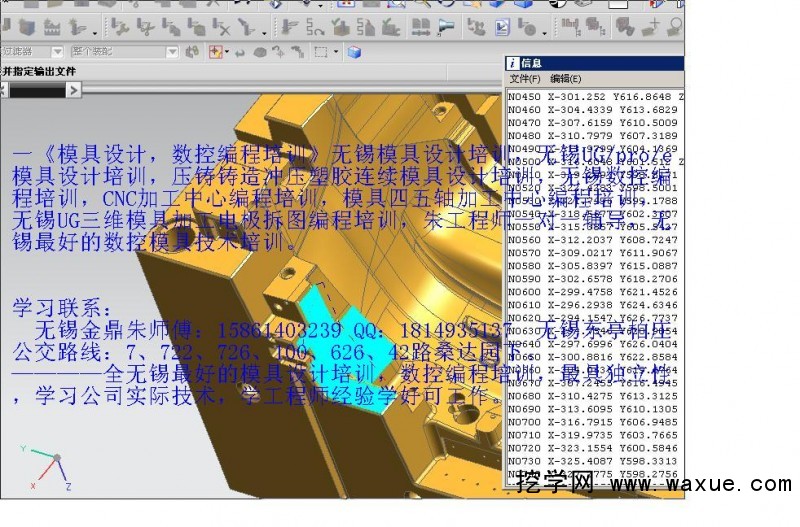Click the N0560 X-312.2037 code line
Image resolution: width=800 pixels, height=527 pixels.
[592, 240]
